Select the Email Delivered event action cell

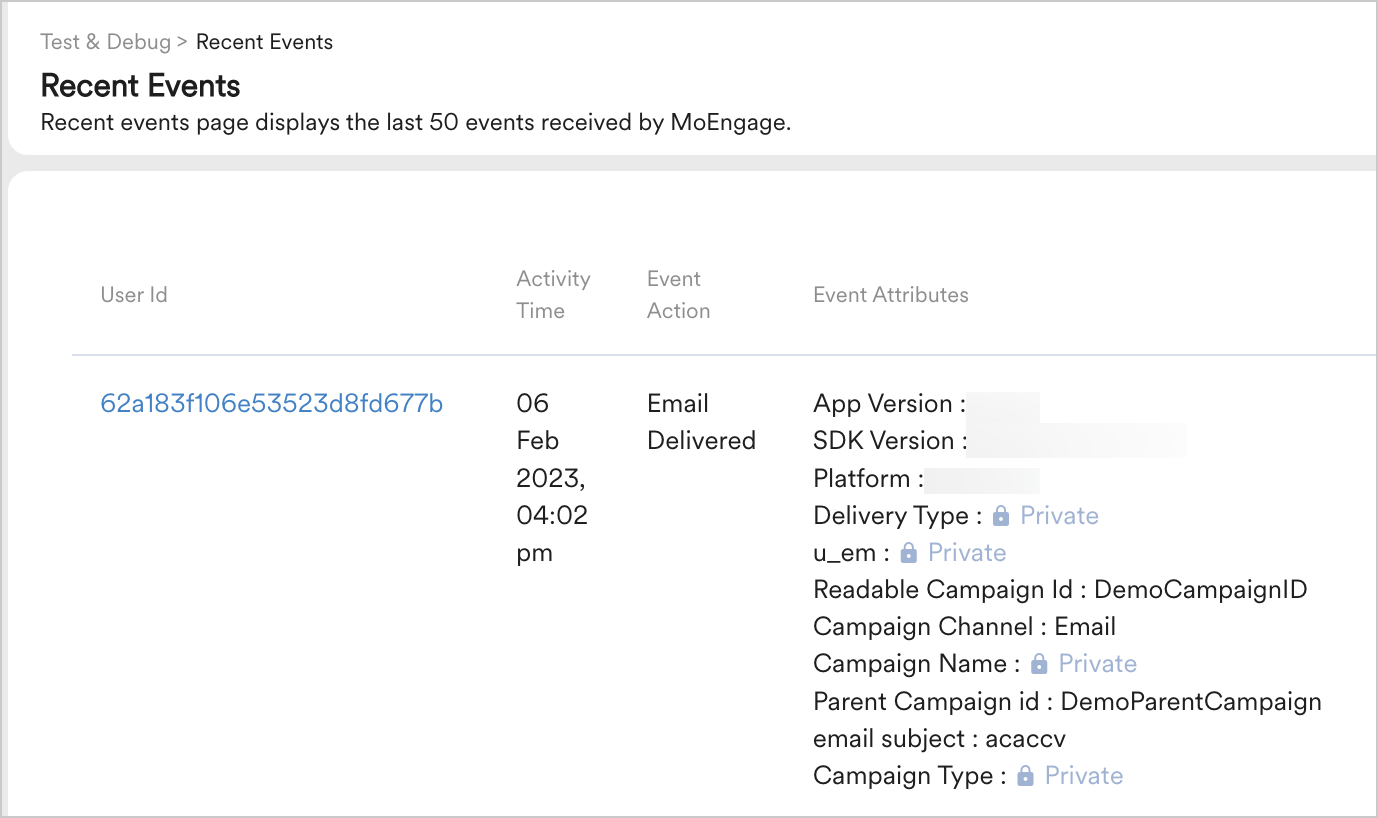(x=701, y=422)
